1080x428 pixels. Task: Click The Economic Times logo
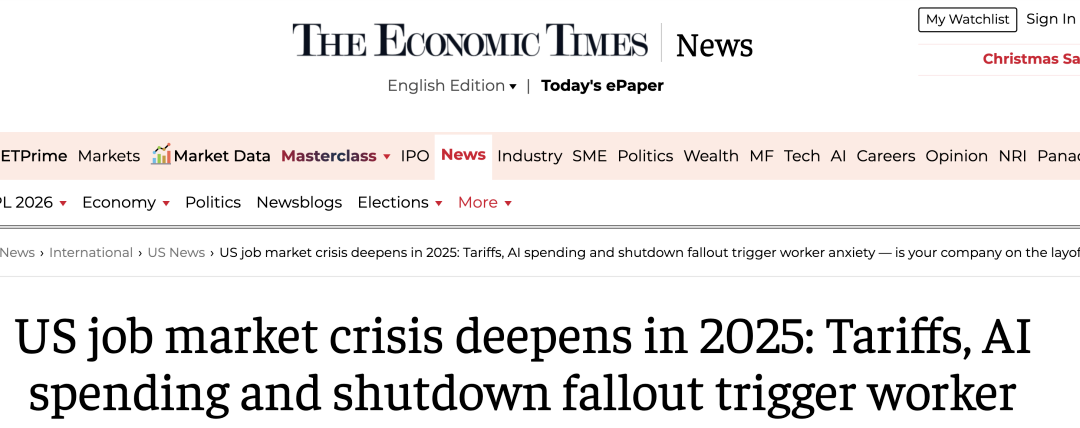pos(470,42)
